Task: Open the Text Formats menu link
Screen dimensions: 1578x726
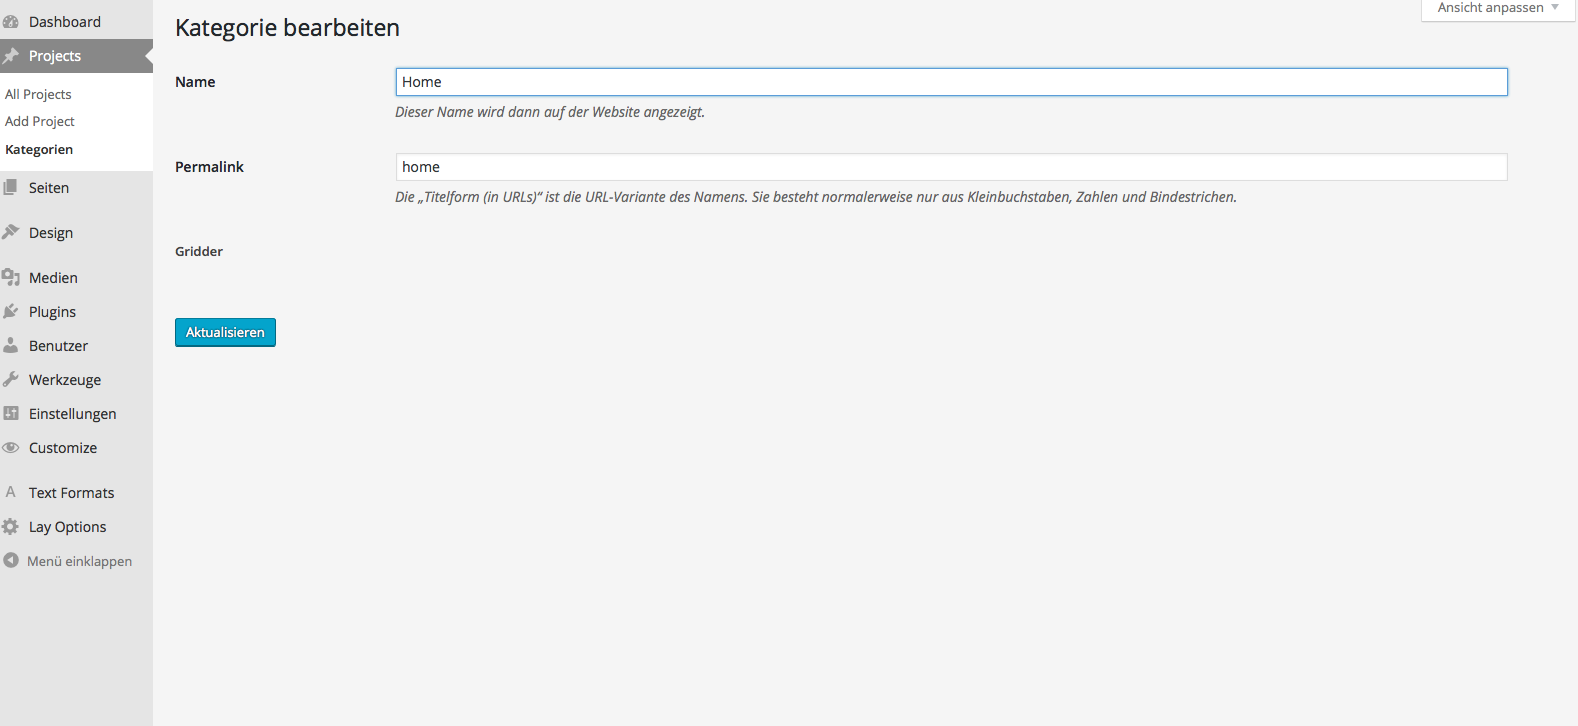Action: (x=71, y=493)
